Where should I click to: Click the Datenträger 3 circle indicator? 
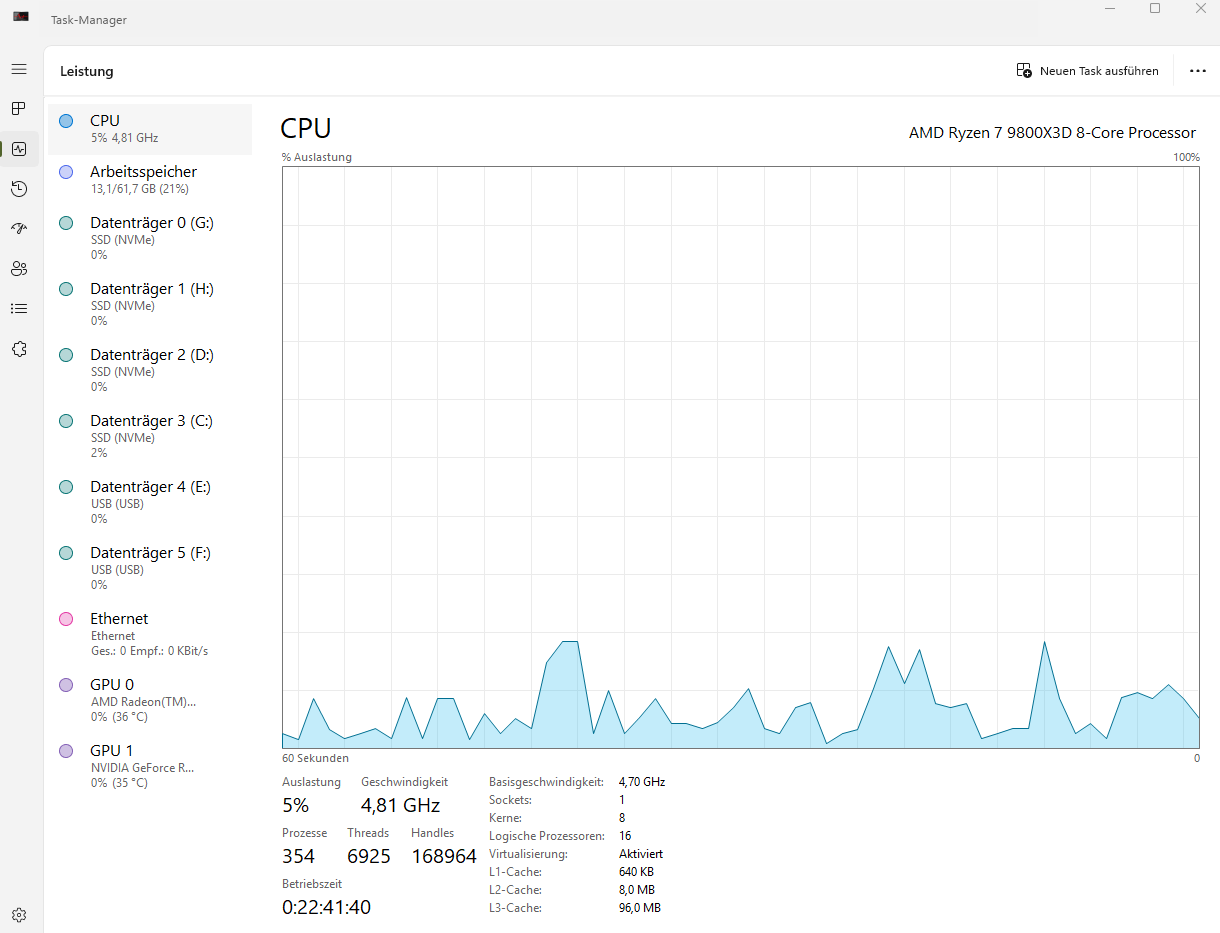coord(66,421)
